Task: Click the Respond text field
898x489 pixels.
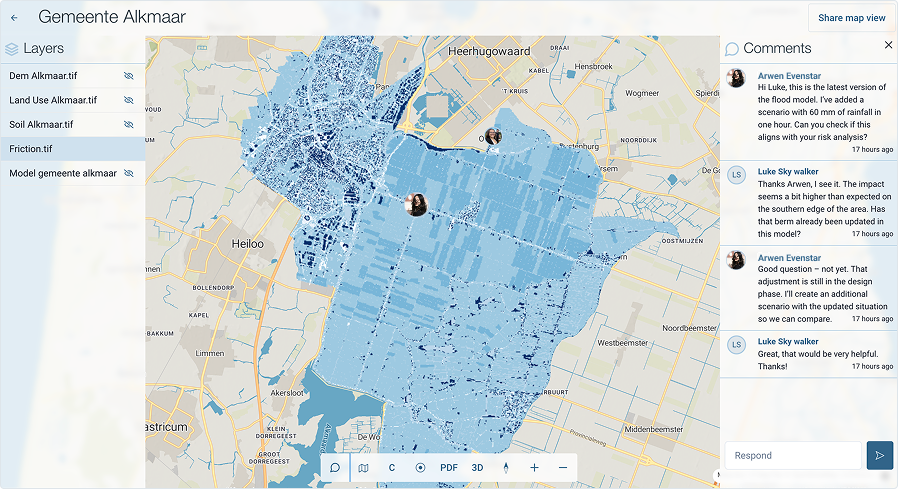Action: [793, 455]
